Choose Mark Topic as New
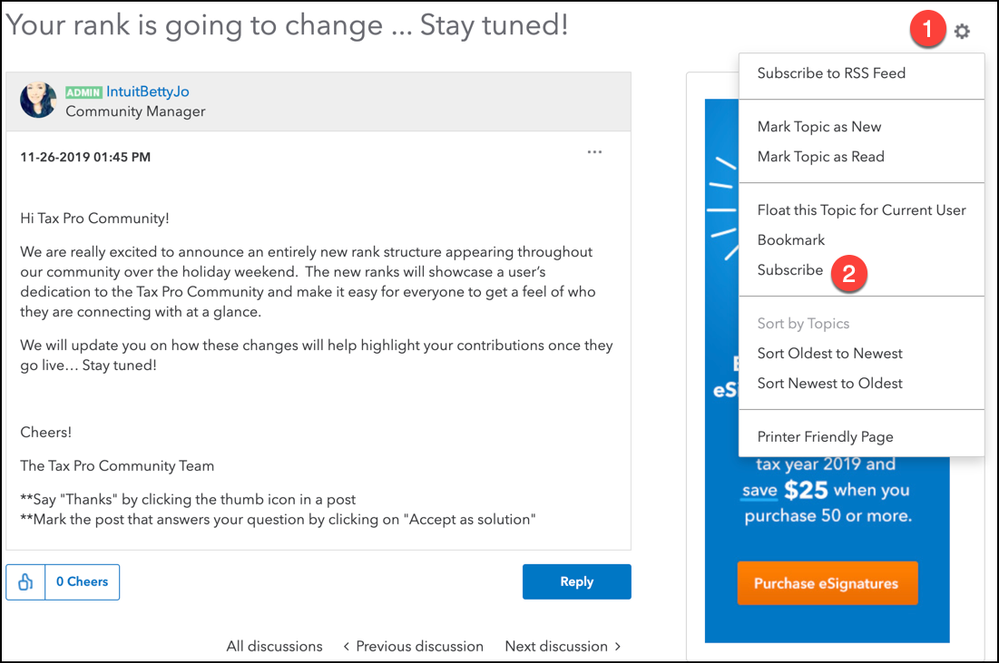Screen dimensions: 999x663 819,127
